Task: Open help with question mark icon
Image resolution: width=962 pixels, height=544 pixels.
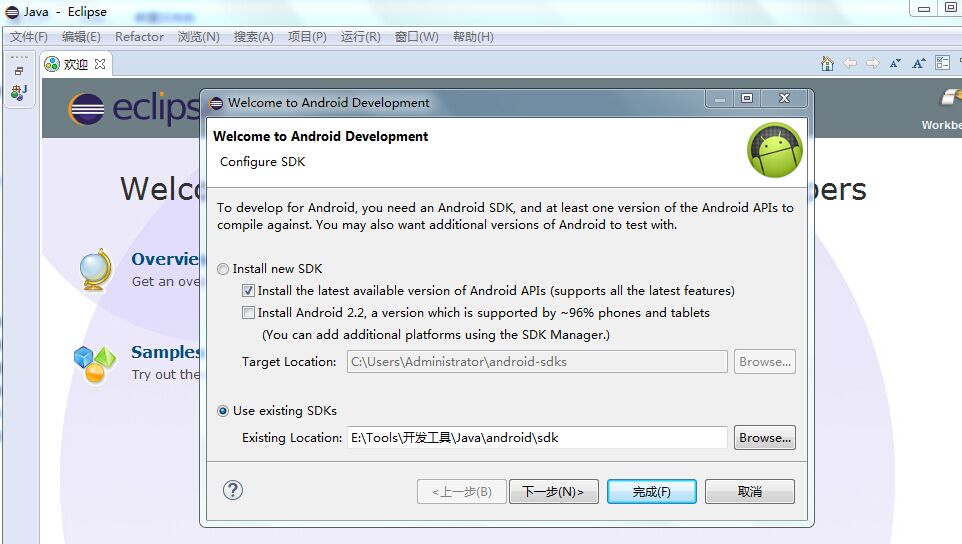Action: 233,490
